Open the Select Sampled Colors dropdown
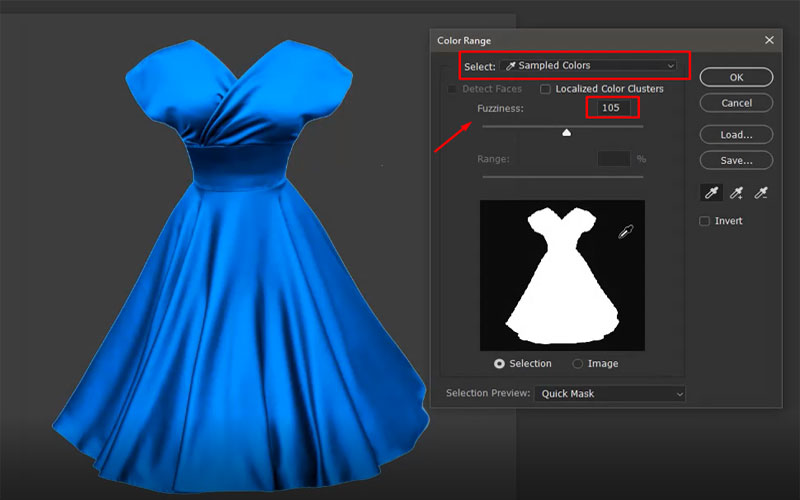The width and height of the screenshot is (800, 500). point(588,66)
